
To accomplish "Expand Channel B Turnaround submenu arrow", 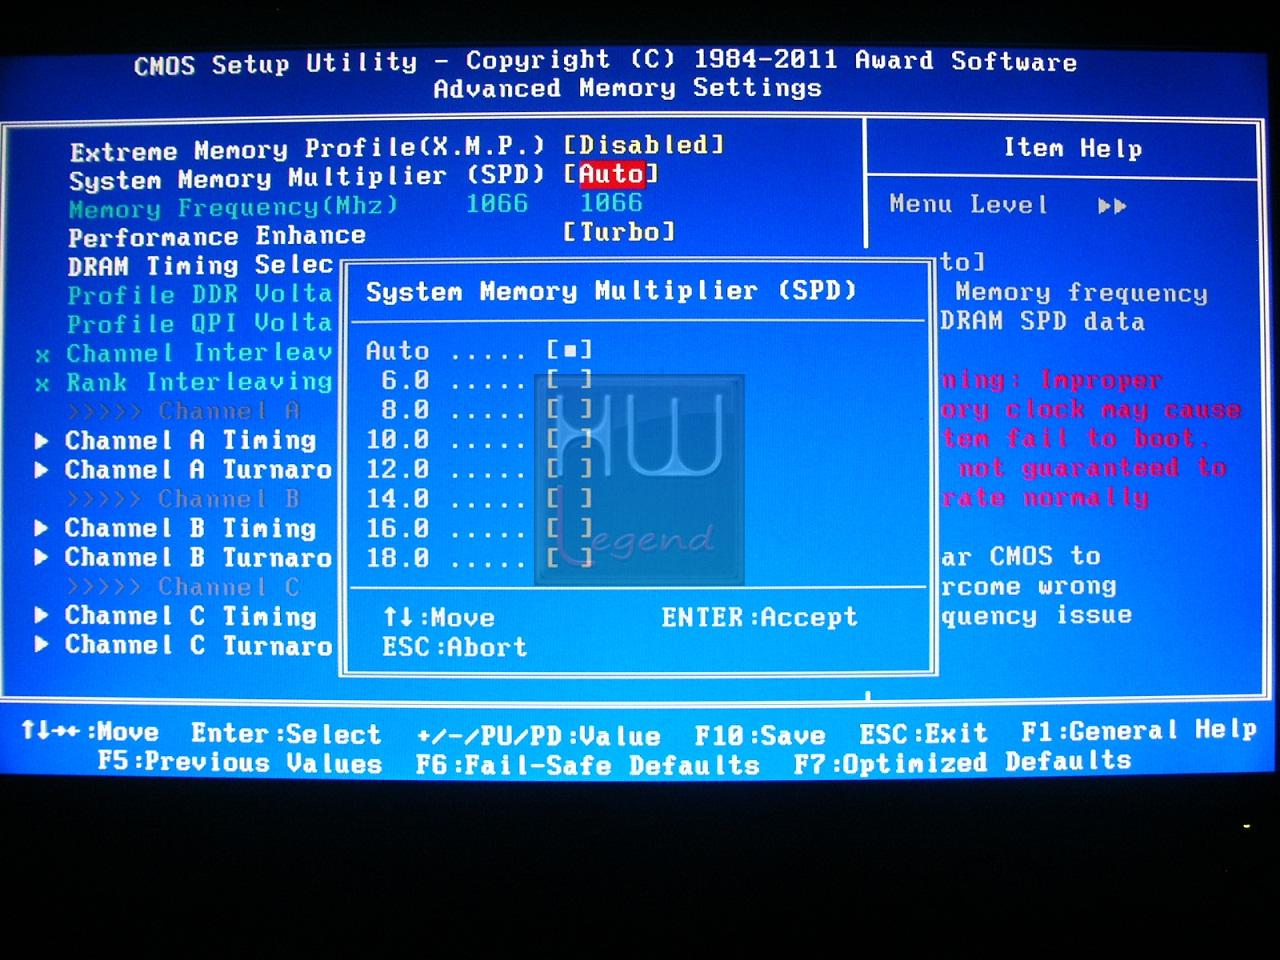I will tap(42, 558).
